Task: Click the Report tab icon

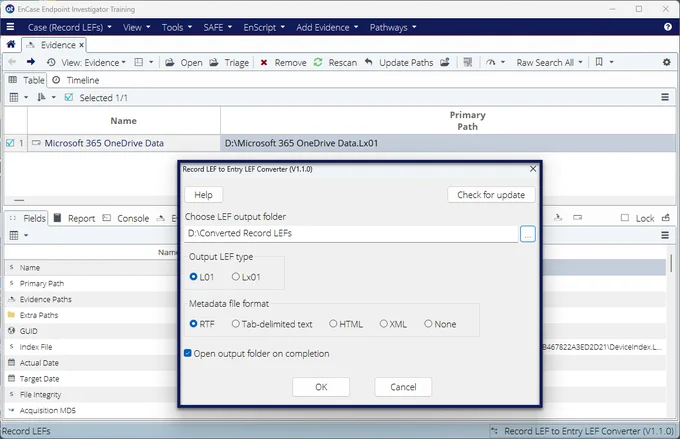Action: (x=57, y=218)
